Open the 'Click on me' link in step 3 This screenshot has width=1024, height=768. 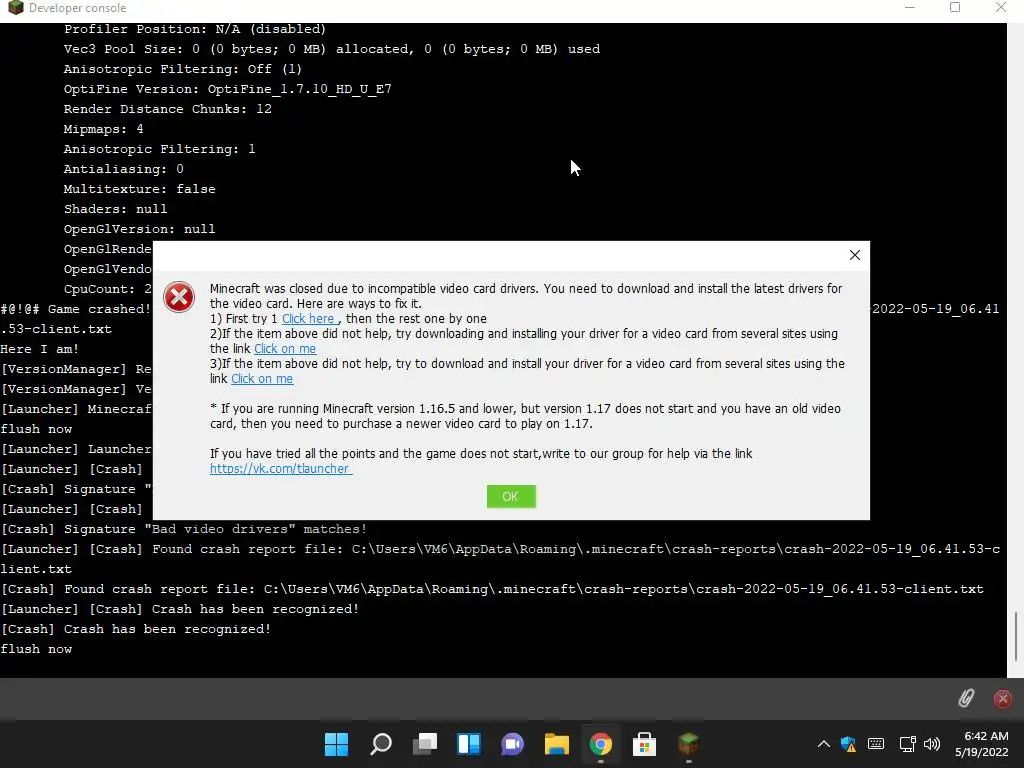(262, 379)
